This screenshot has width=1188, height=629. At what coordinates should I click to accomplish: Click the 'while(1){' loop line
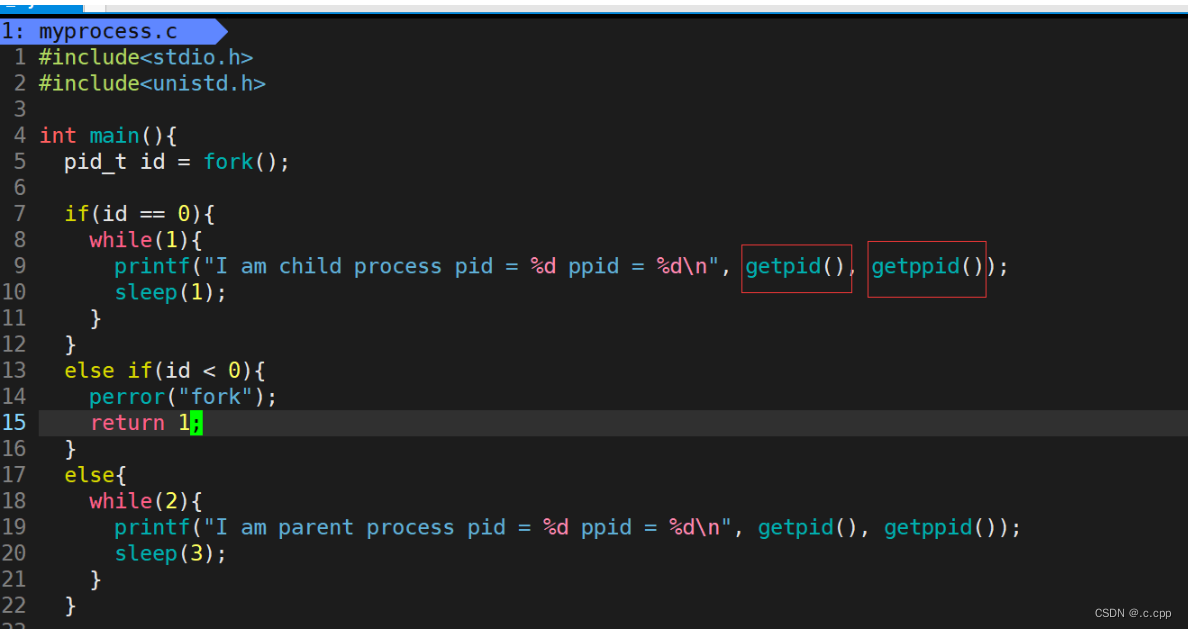pos(145,240)
